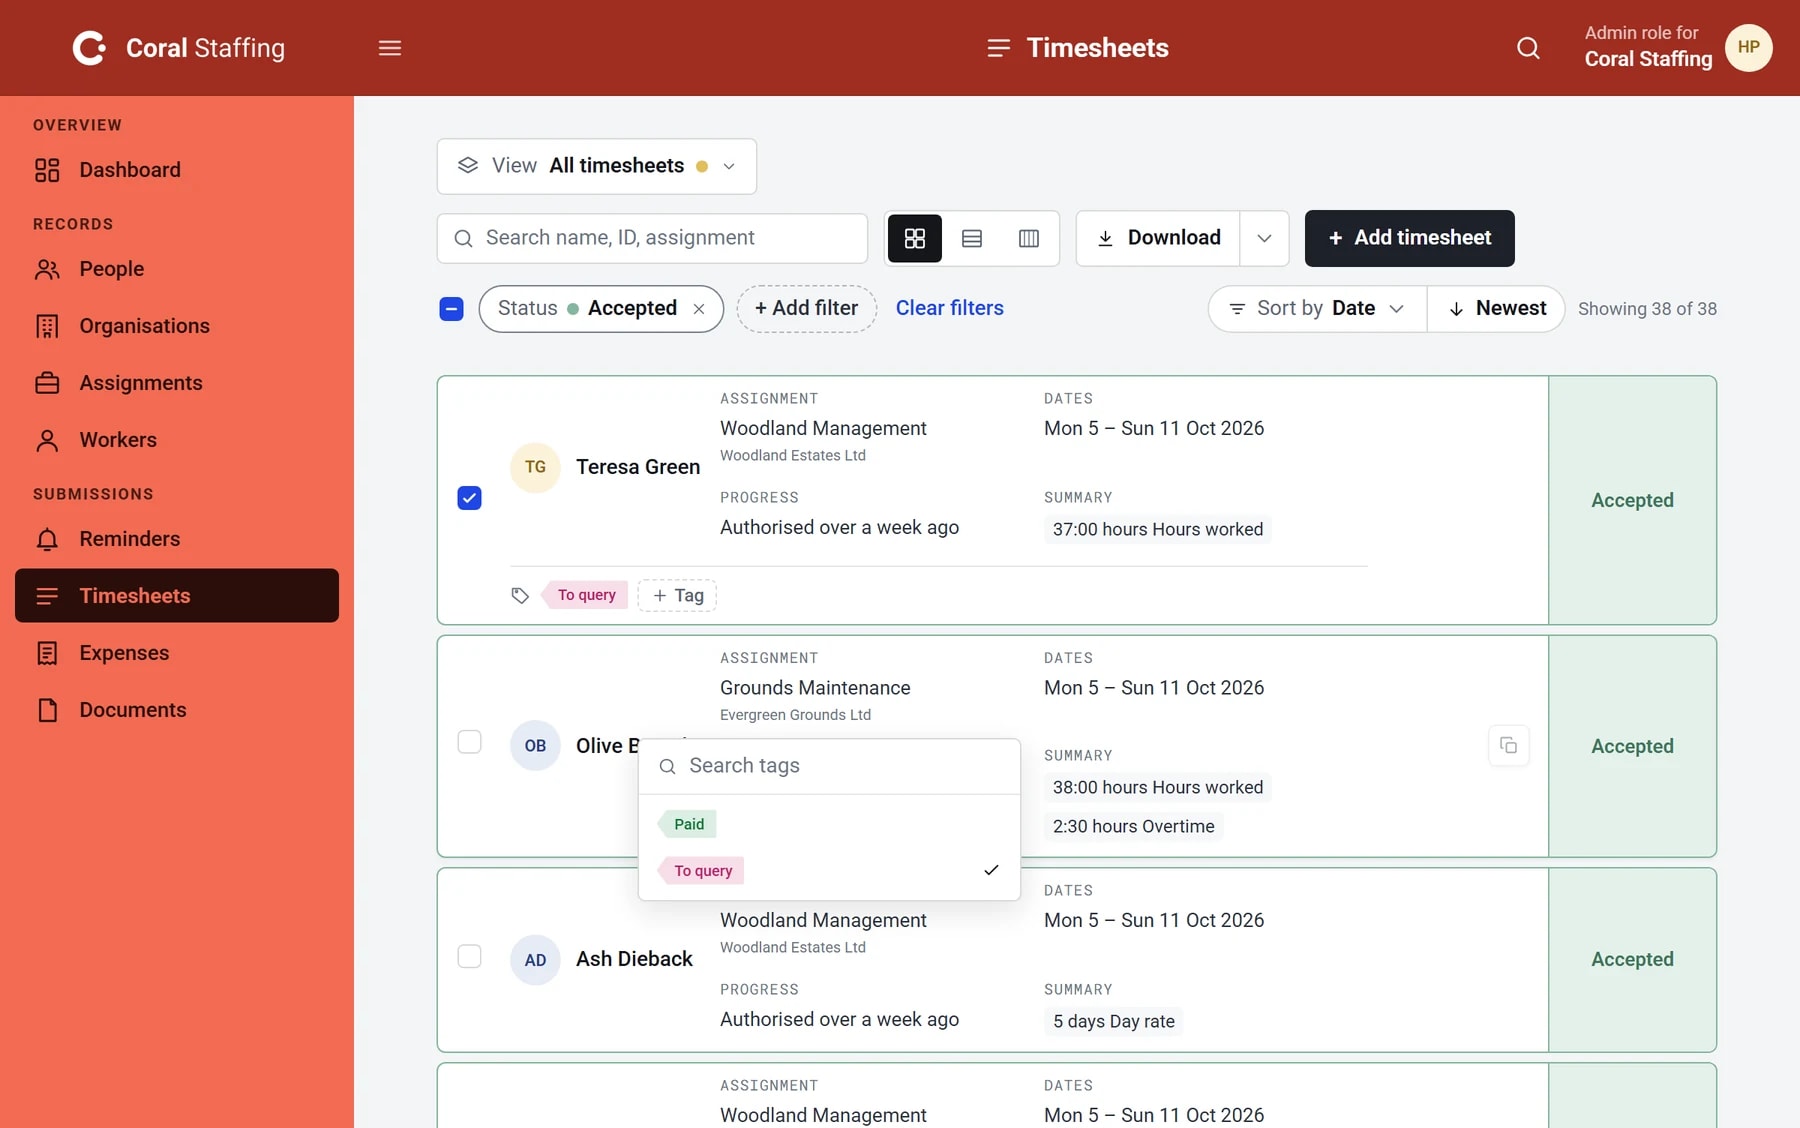Toggle the Newest sort order
The image size is (1800, 1128).
point(1496,309)
